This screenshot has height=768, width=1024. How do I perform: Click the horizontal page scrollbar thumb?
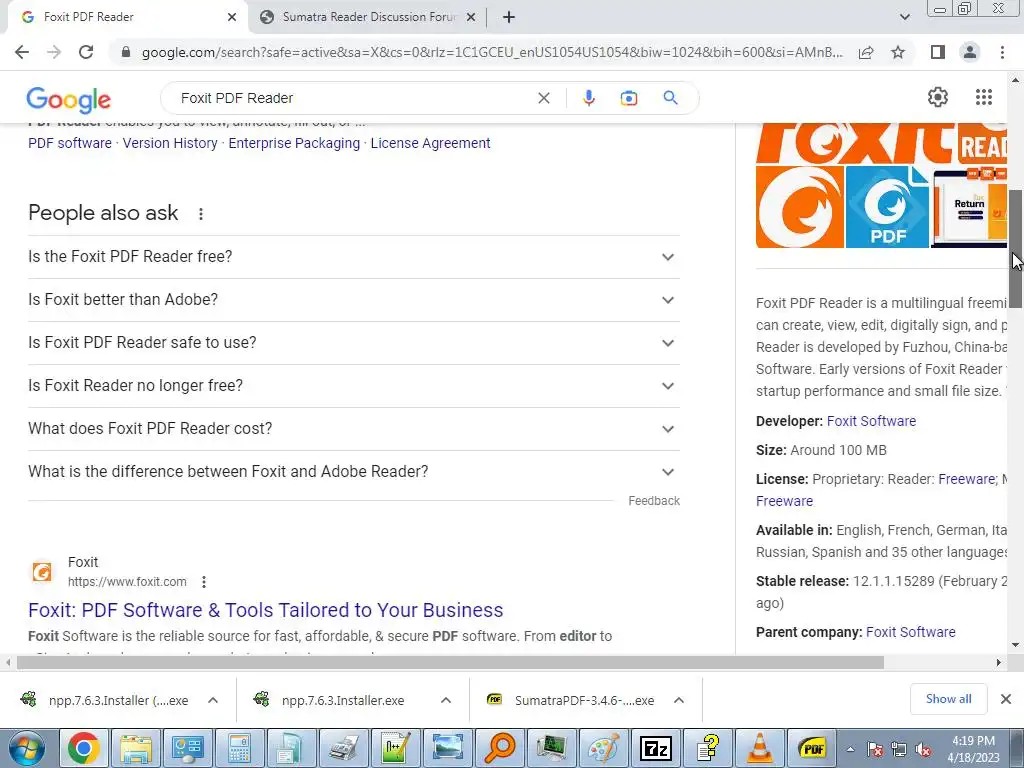450,662
